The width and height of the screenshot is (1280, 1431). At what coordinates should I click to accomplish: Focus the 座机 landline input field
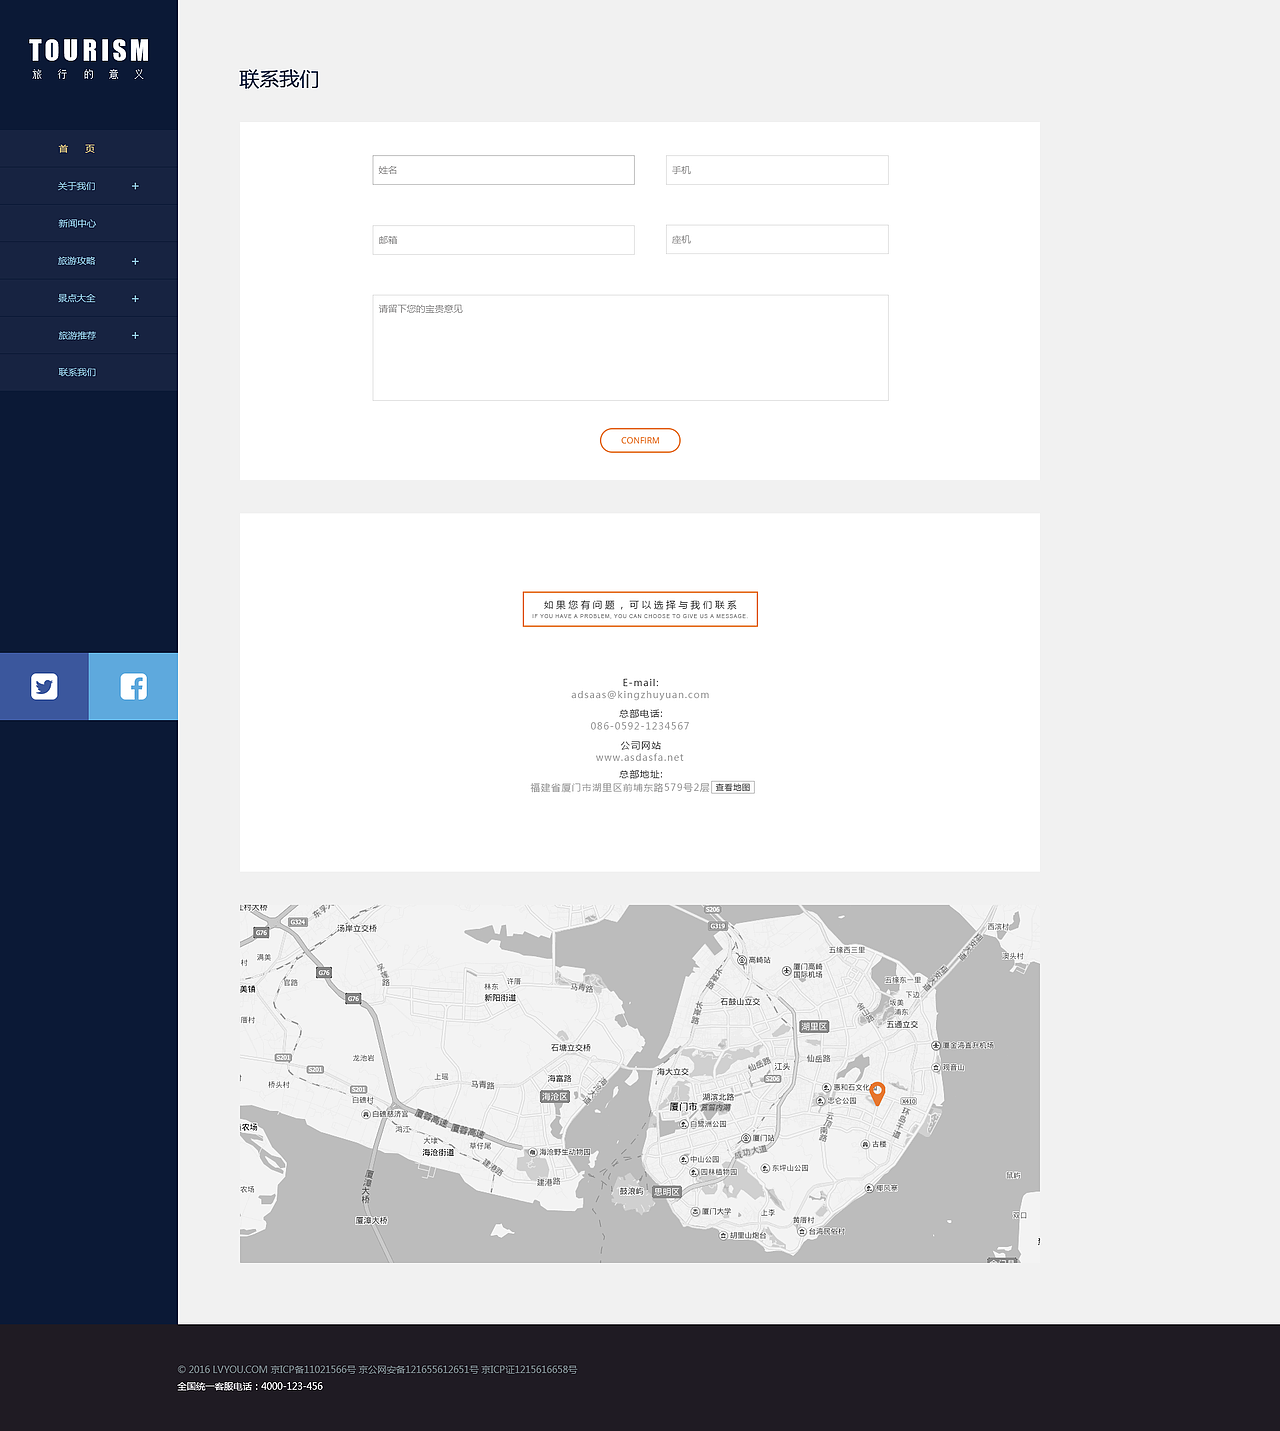coord(777,240)
